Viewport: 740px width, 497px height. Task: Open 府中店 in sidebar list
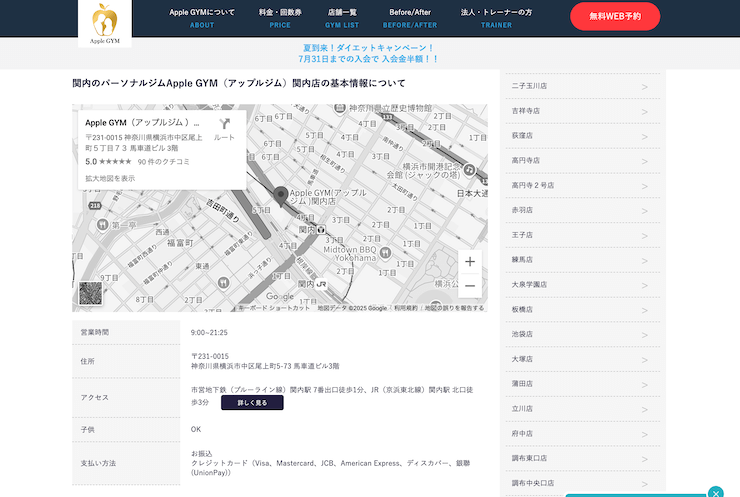point(583,434)
